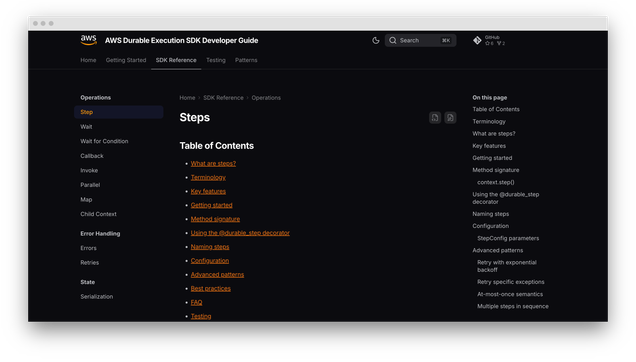Open the Getting Started tab

pos(126,60)
